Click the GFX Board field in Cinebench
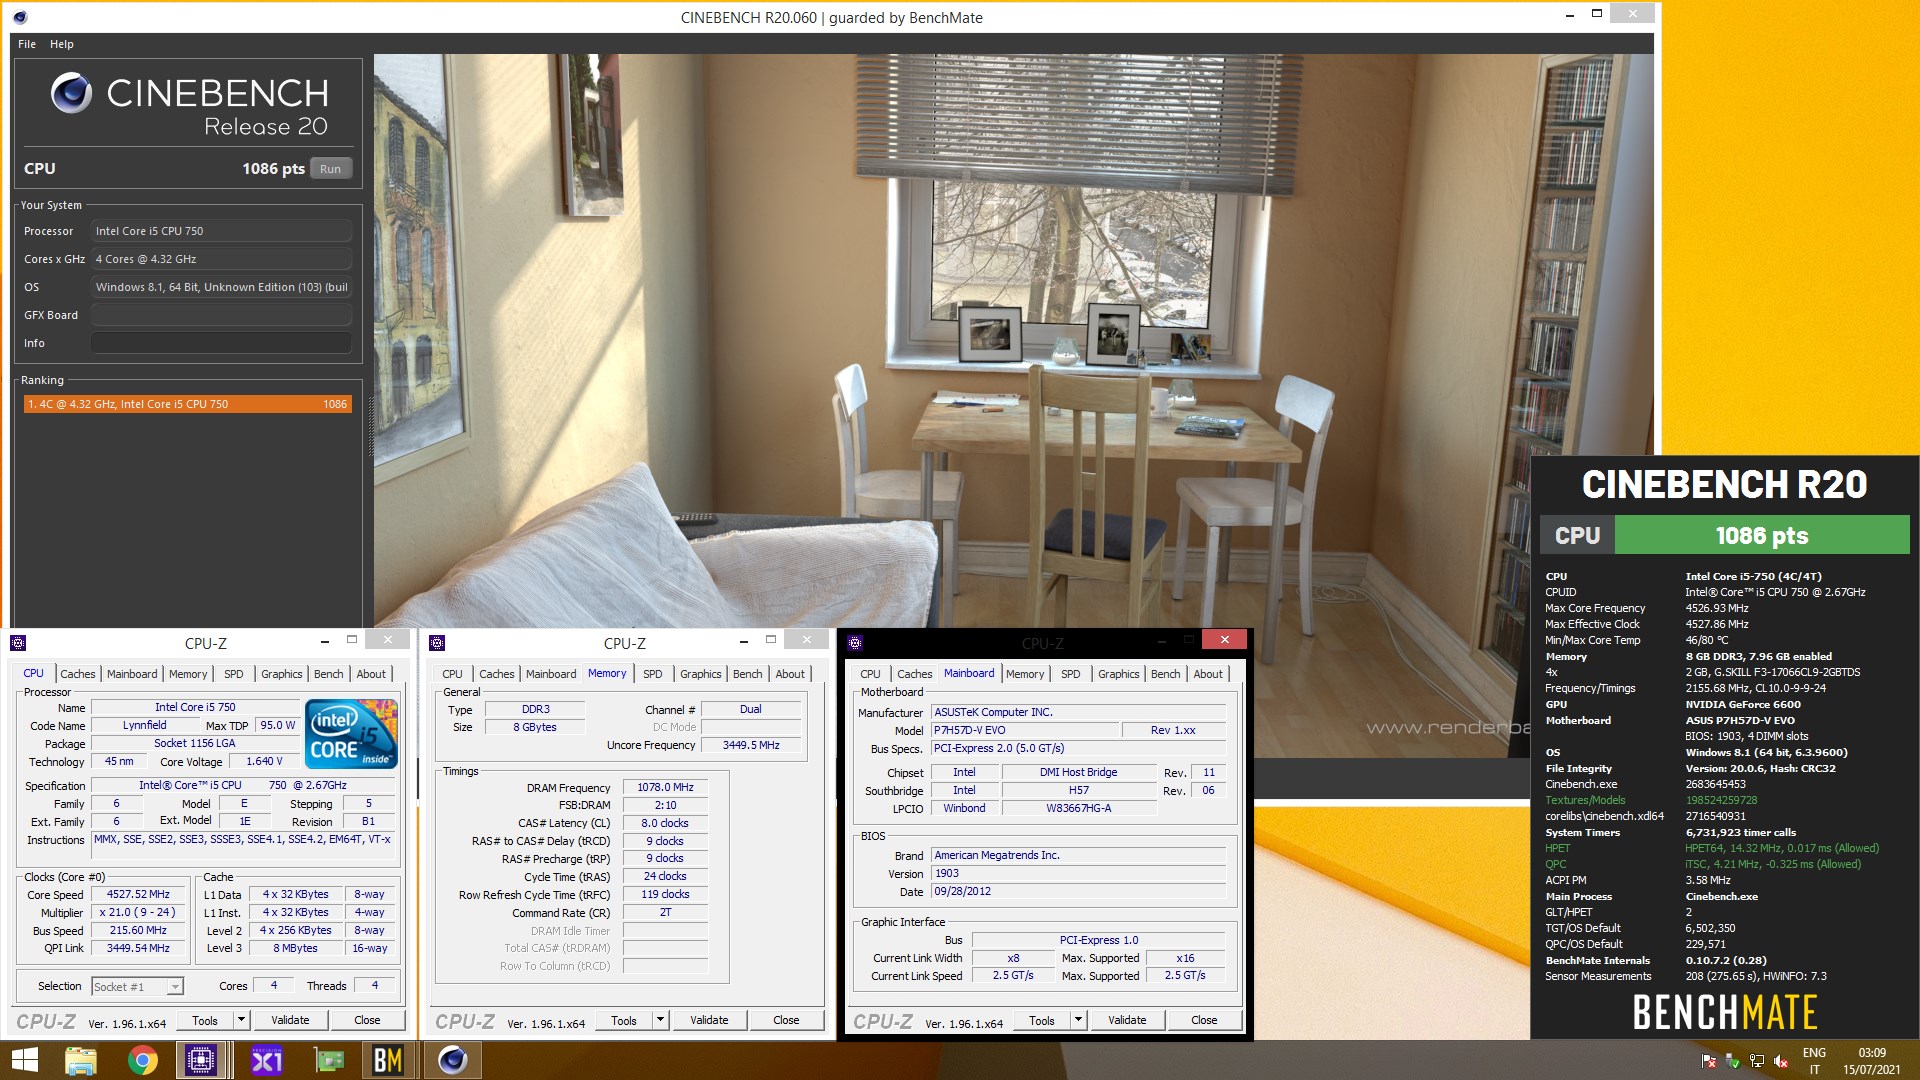 click(x=221, y=315)
